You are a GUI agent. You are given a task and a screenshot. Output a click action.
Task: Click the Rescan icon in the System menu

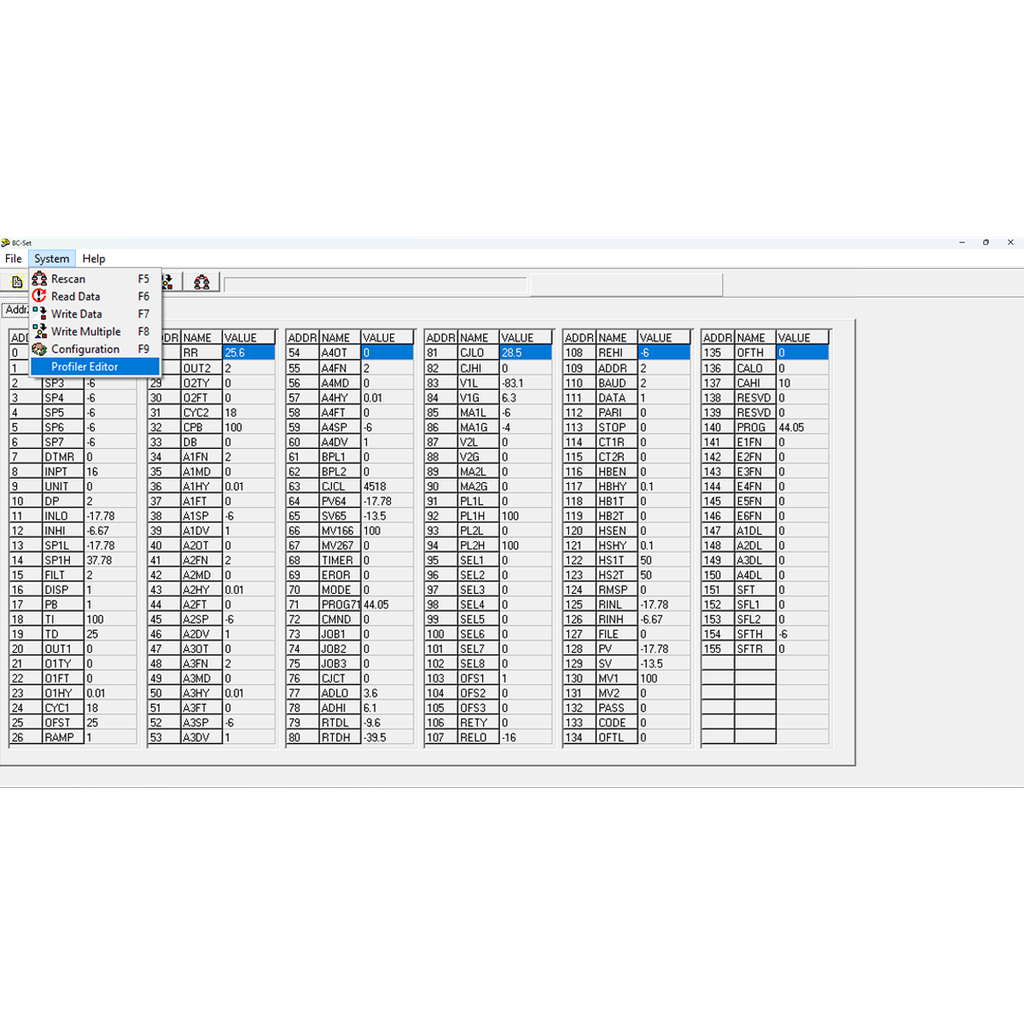coord(38,279)
